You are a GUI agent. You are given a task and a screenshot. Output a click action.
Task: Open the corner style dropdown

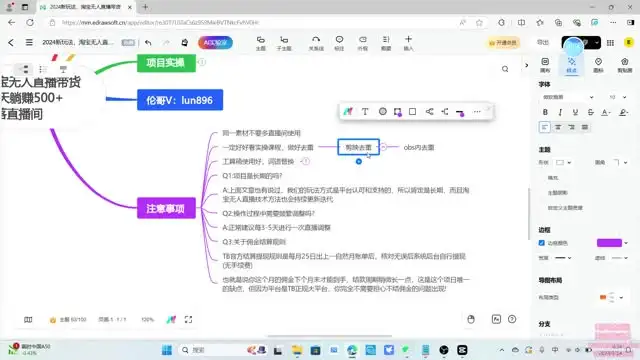(620, 162)
